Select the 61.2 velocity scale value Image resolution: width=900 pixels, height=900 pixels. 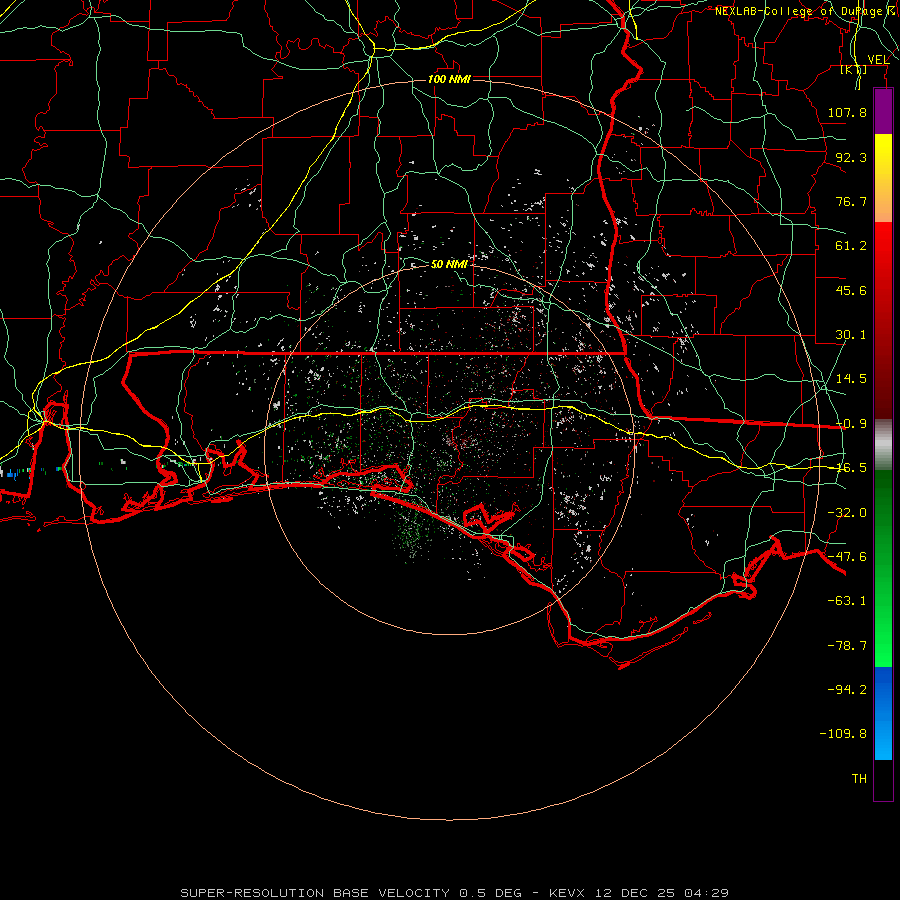(x=851, y=246)
